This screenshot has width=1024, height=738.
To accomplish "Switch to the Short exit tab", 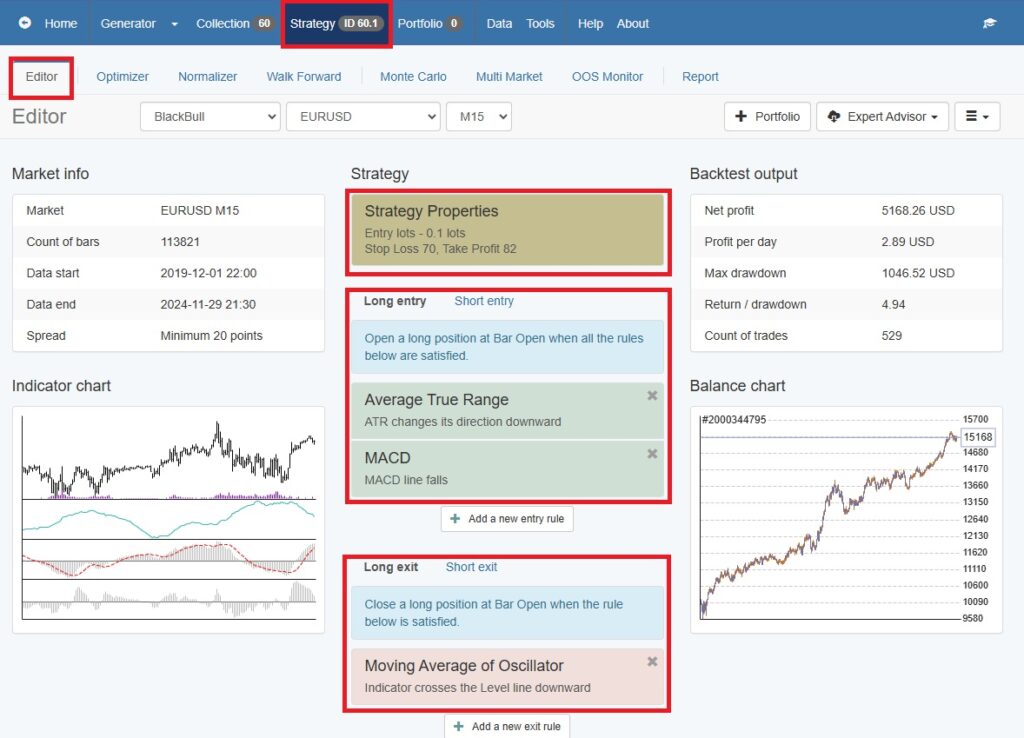I will point(471,567).
